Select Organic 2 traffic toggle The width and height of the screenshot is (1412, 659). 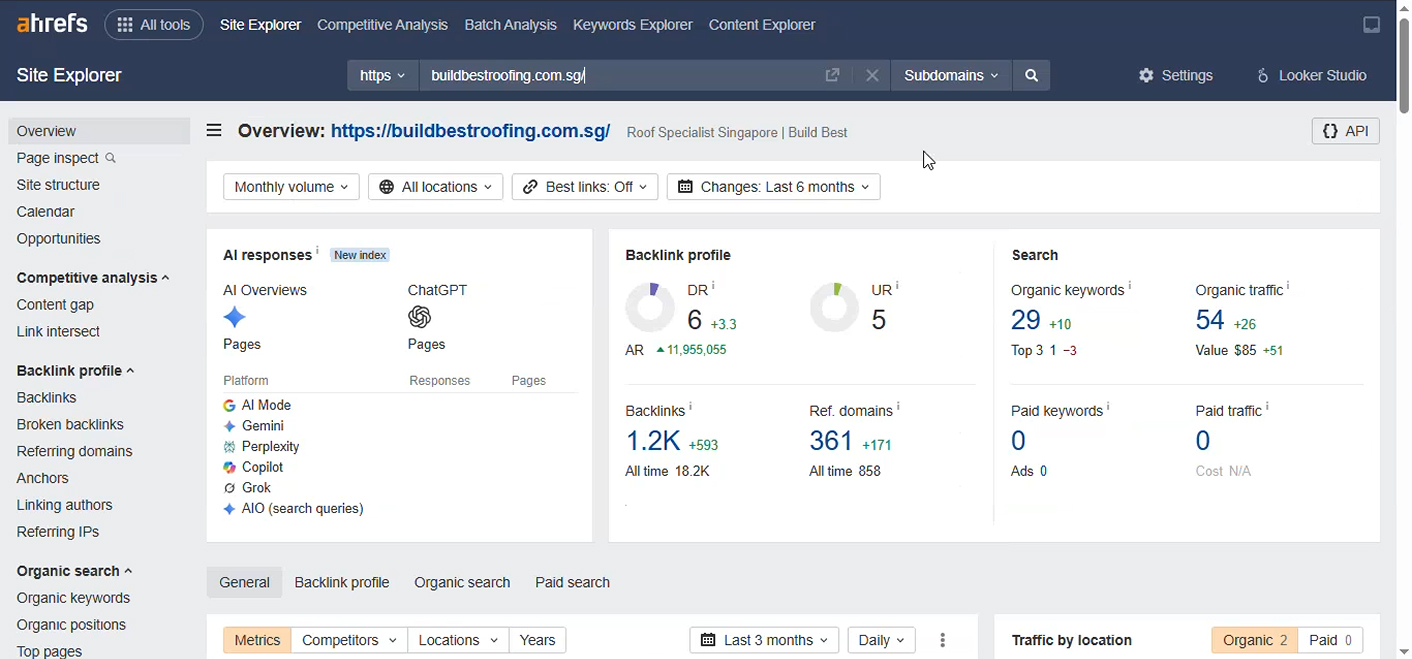pos(1255,640)
